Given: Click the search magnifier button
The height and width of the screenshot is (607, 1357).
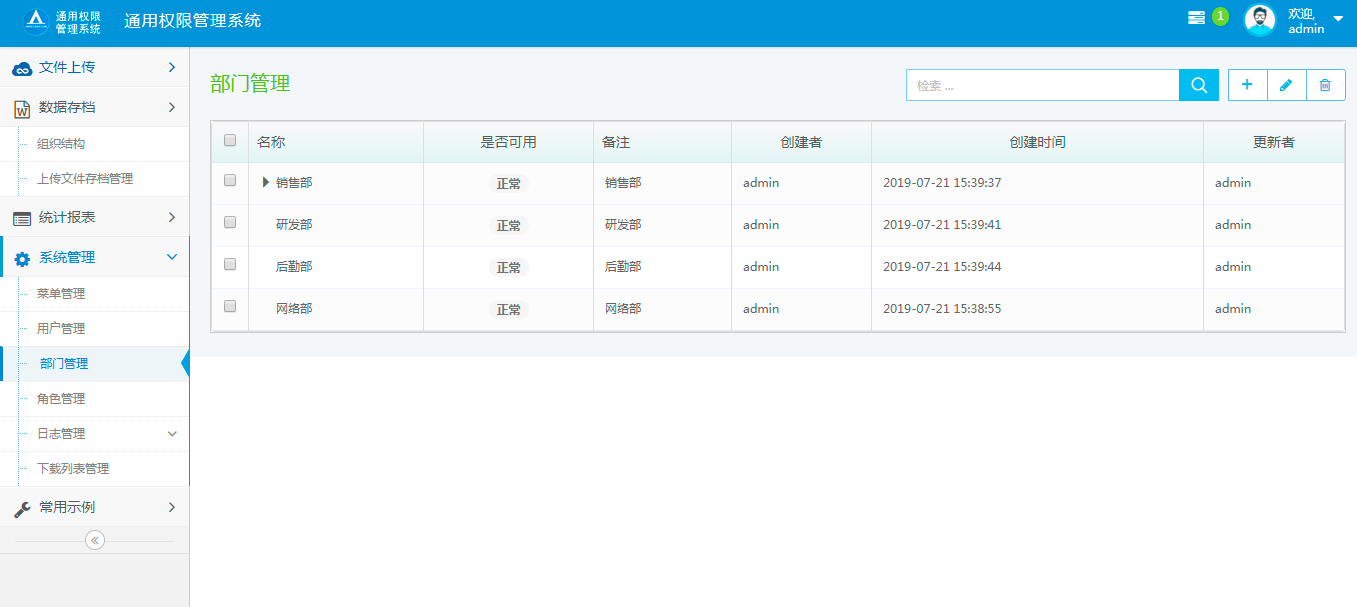Looking at the screenshot, I should pyautogui.click(x=1199, y=85).
